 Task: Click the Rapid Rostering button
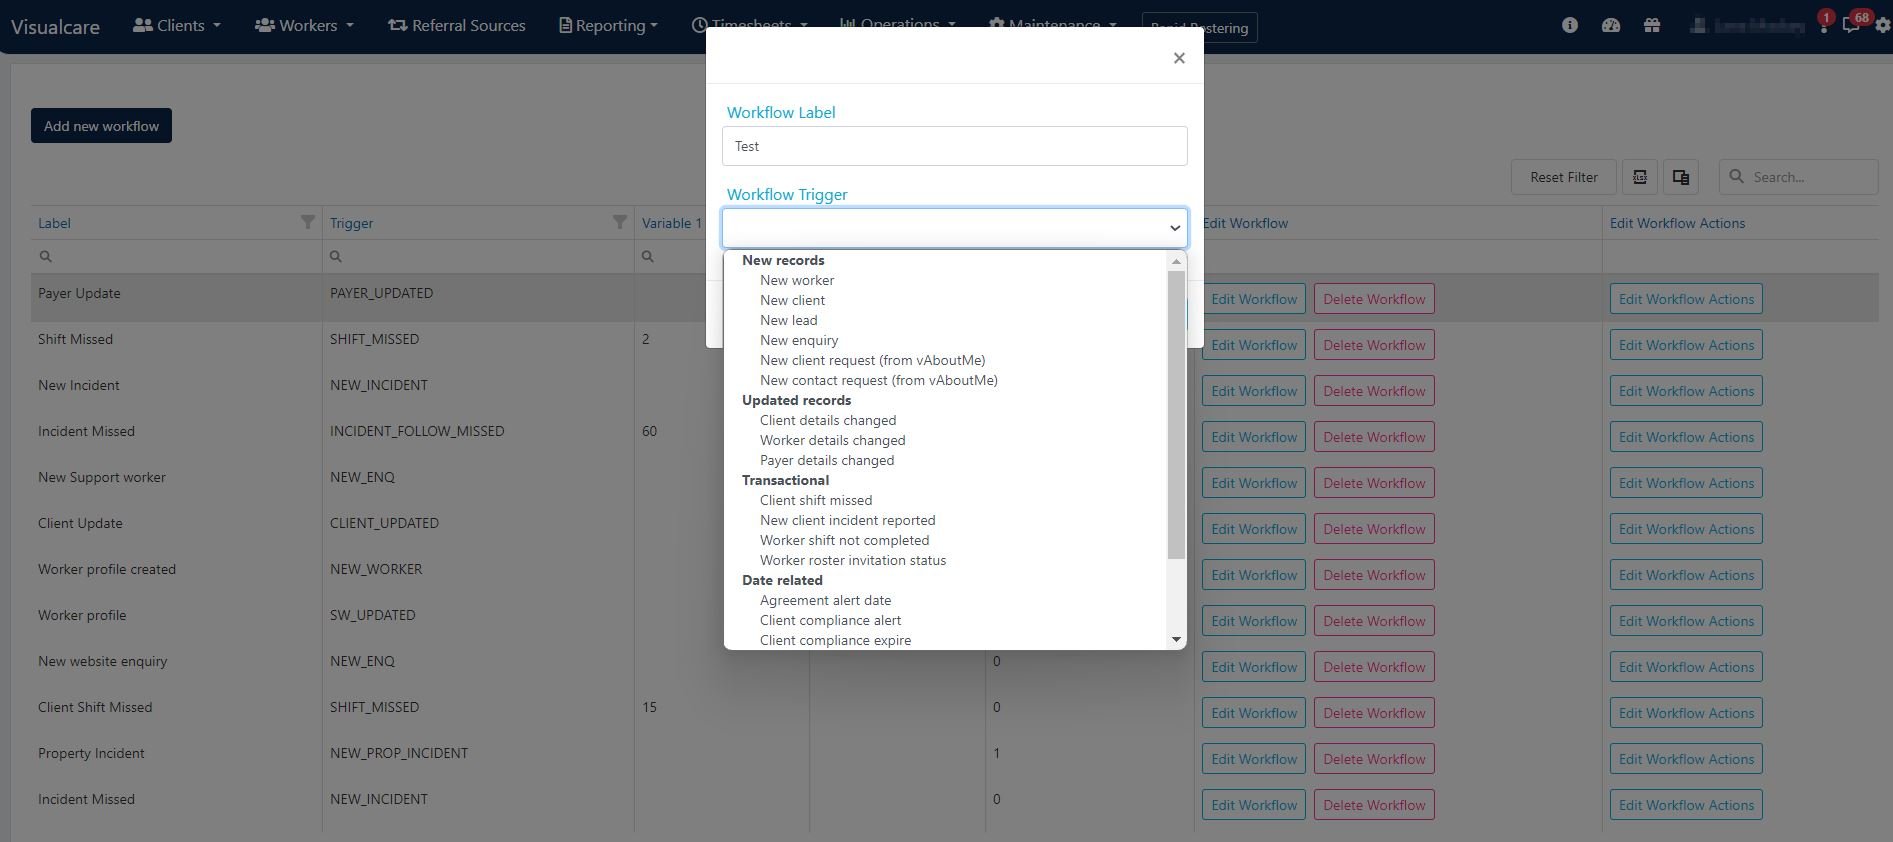(1230, 28)
